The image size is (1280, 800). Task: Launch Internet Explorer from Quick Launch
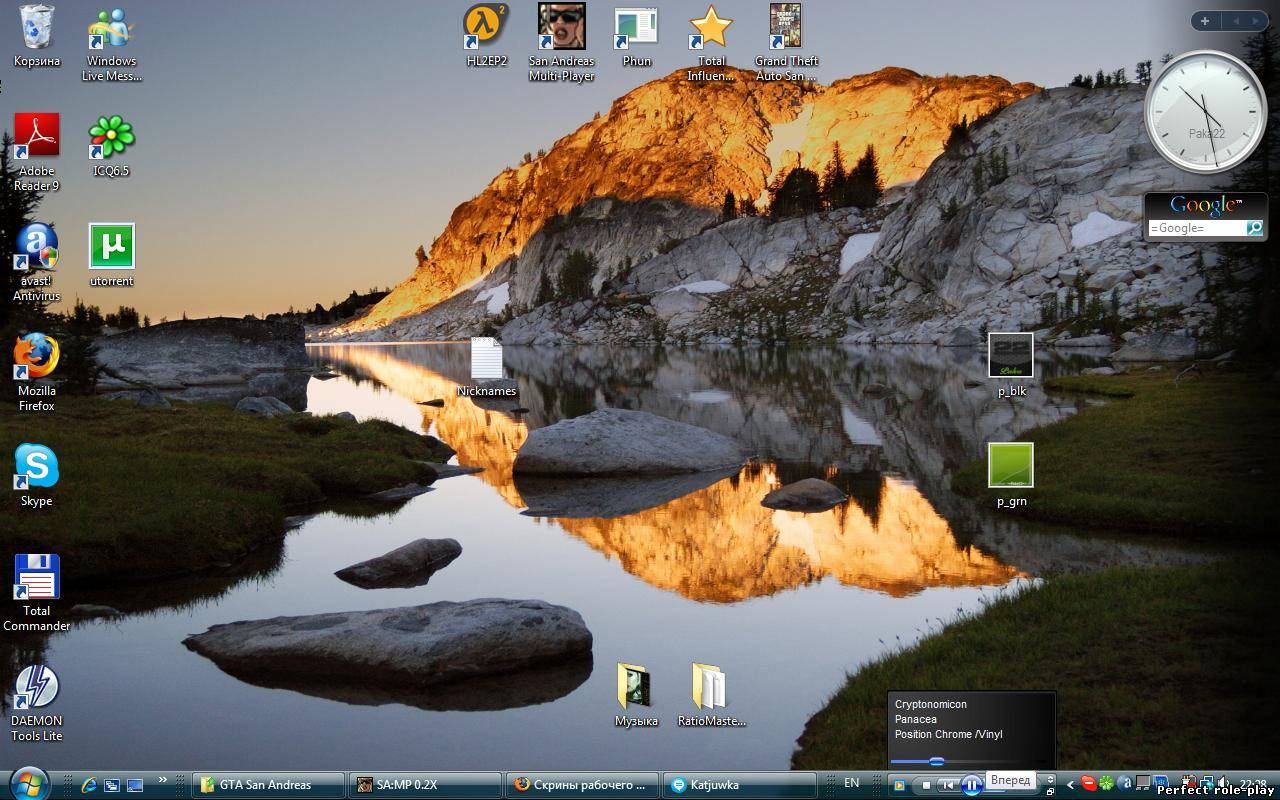click(x=89, y=785)
